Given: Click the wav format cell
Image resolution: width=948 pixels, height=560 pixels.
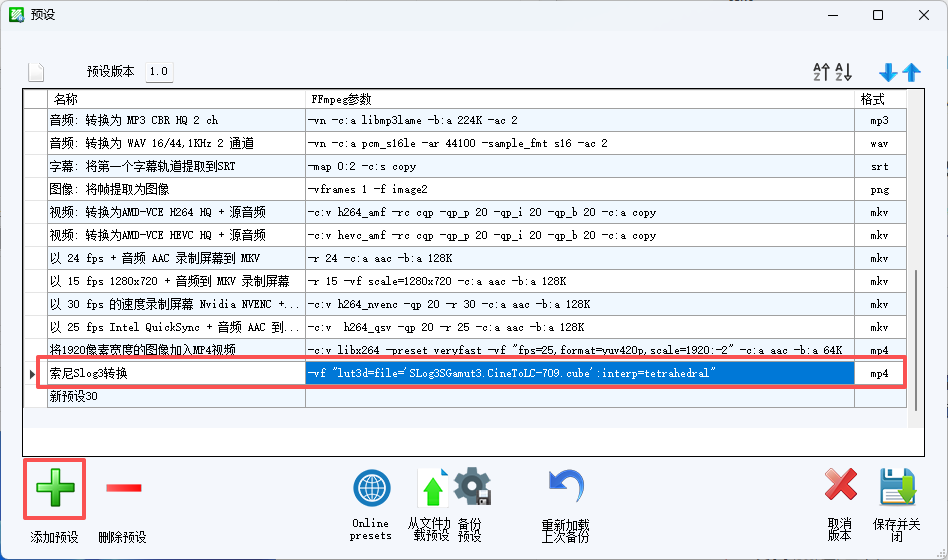Looking at the screenshot, I should (880, 143).
